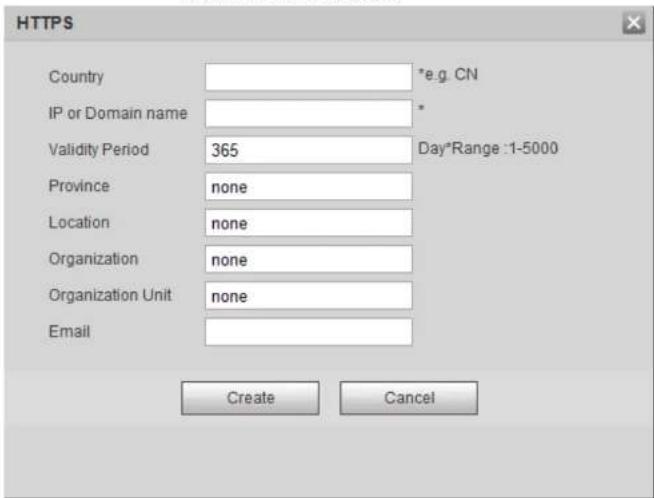
Task: Focus the Email input field
Action: (309, 332)
